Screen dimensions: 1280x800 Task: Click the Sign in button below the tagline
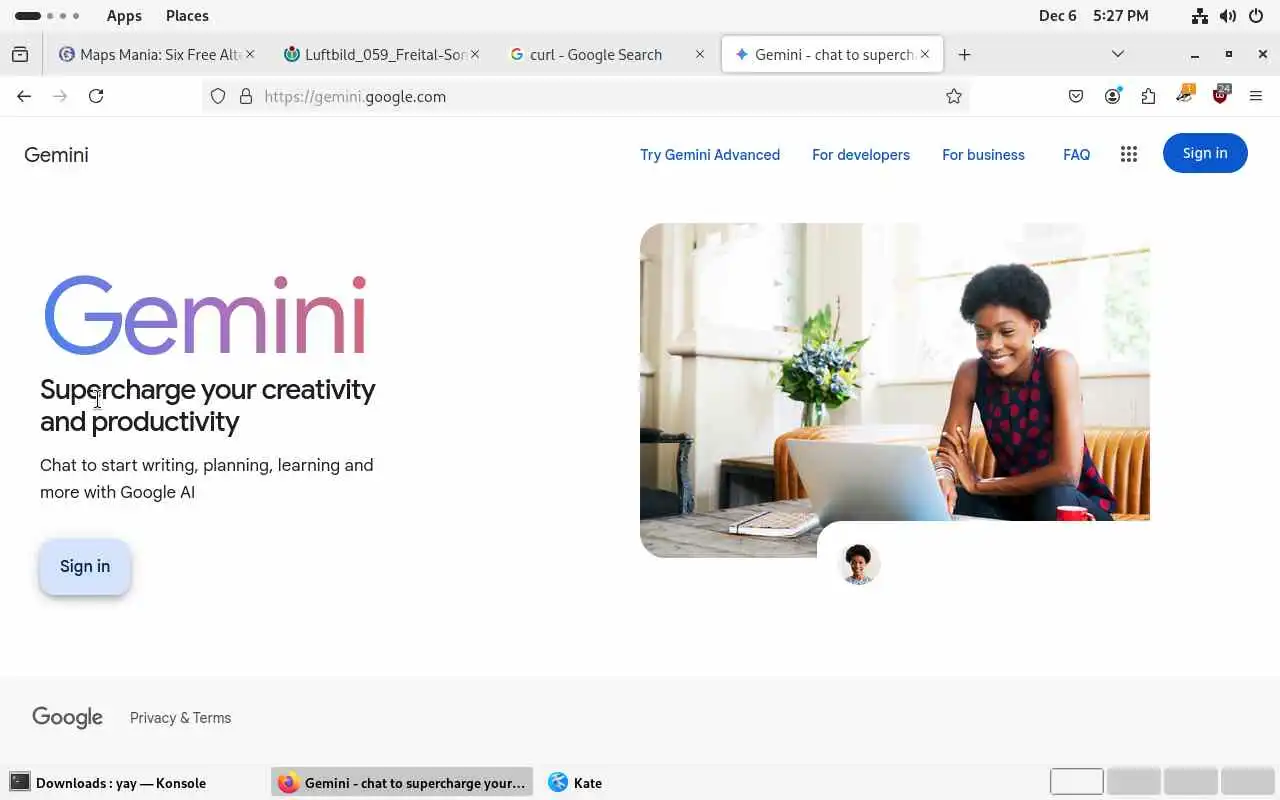point(85,566)
